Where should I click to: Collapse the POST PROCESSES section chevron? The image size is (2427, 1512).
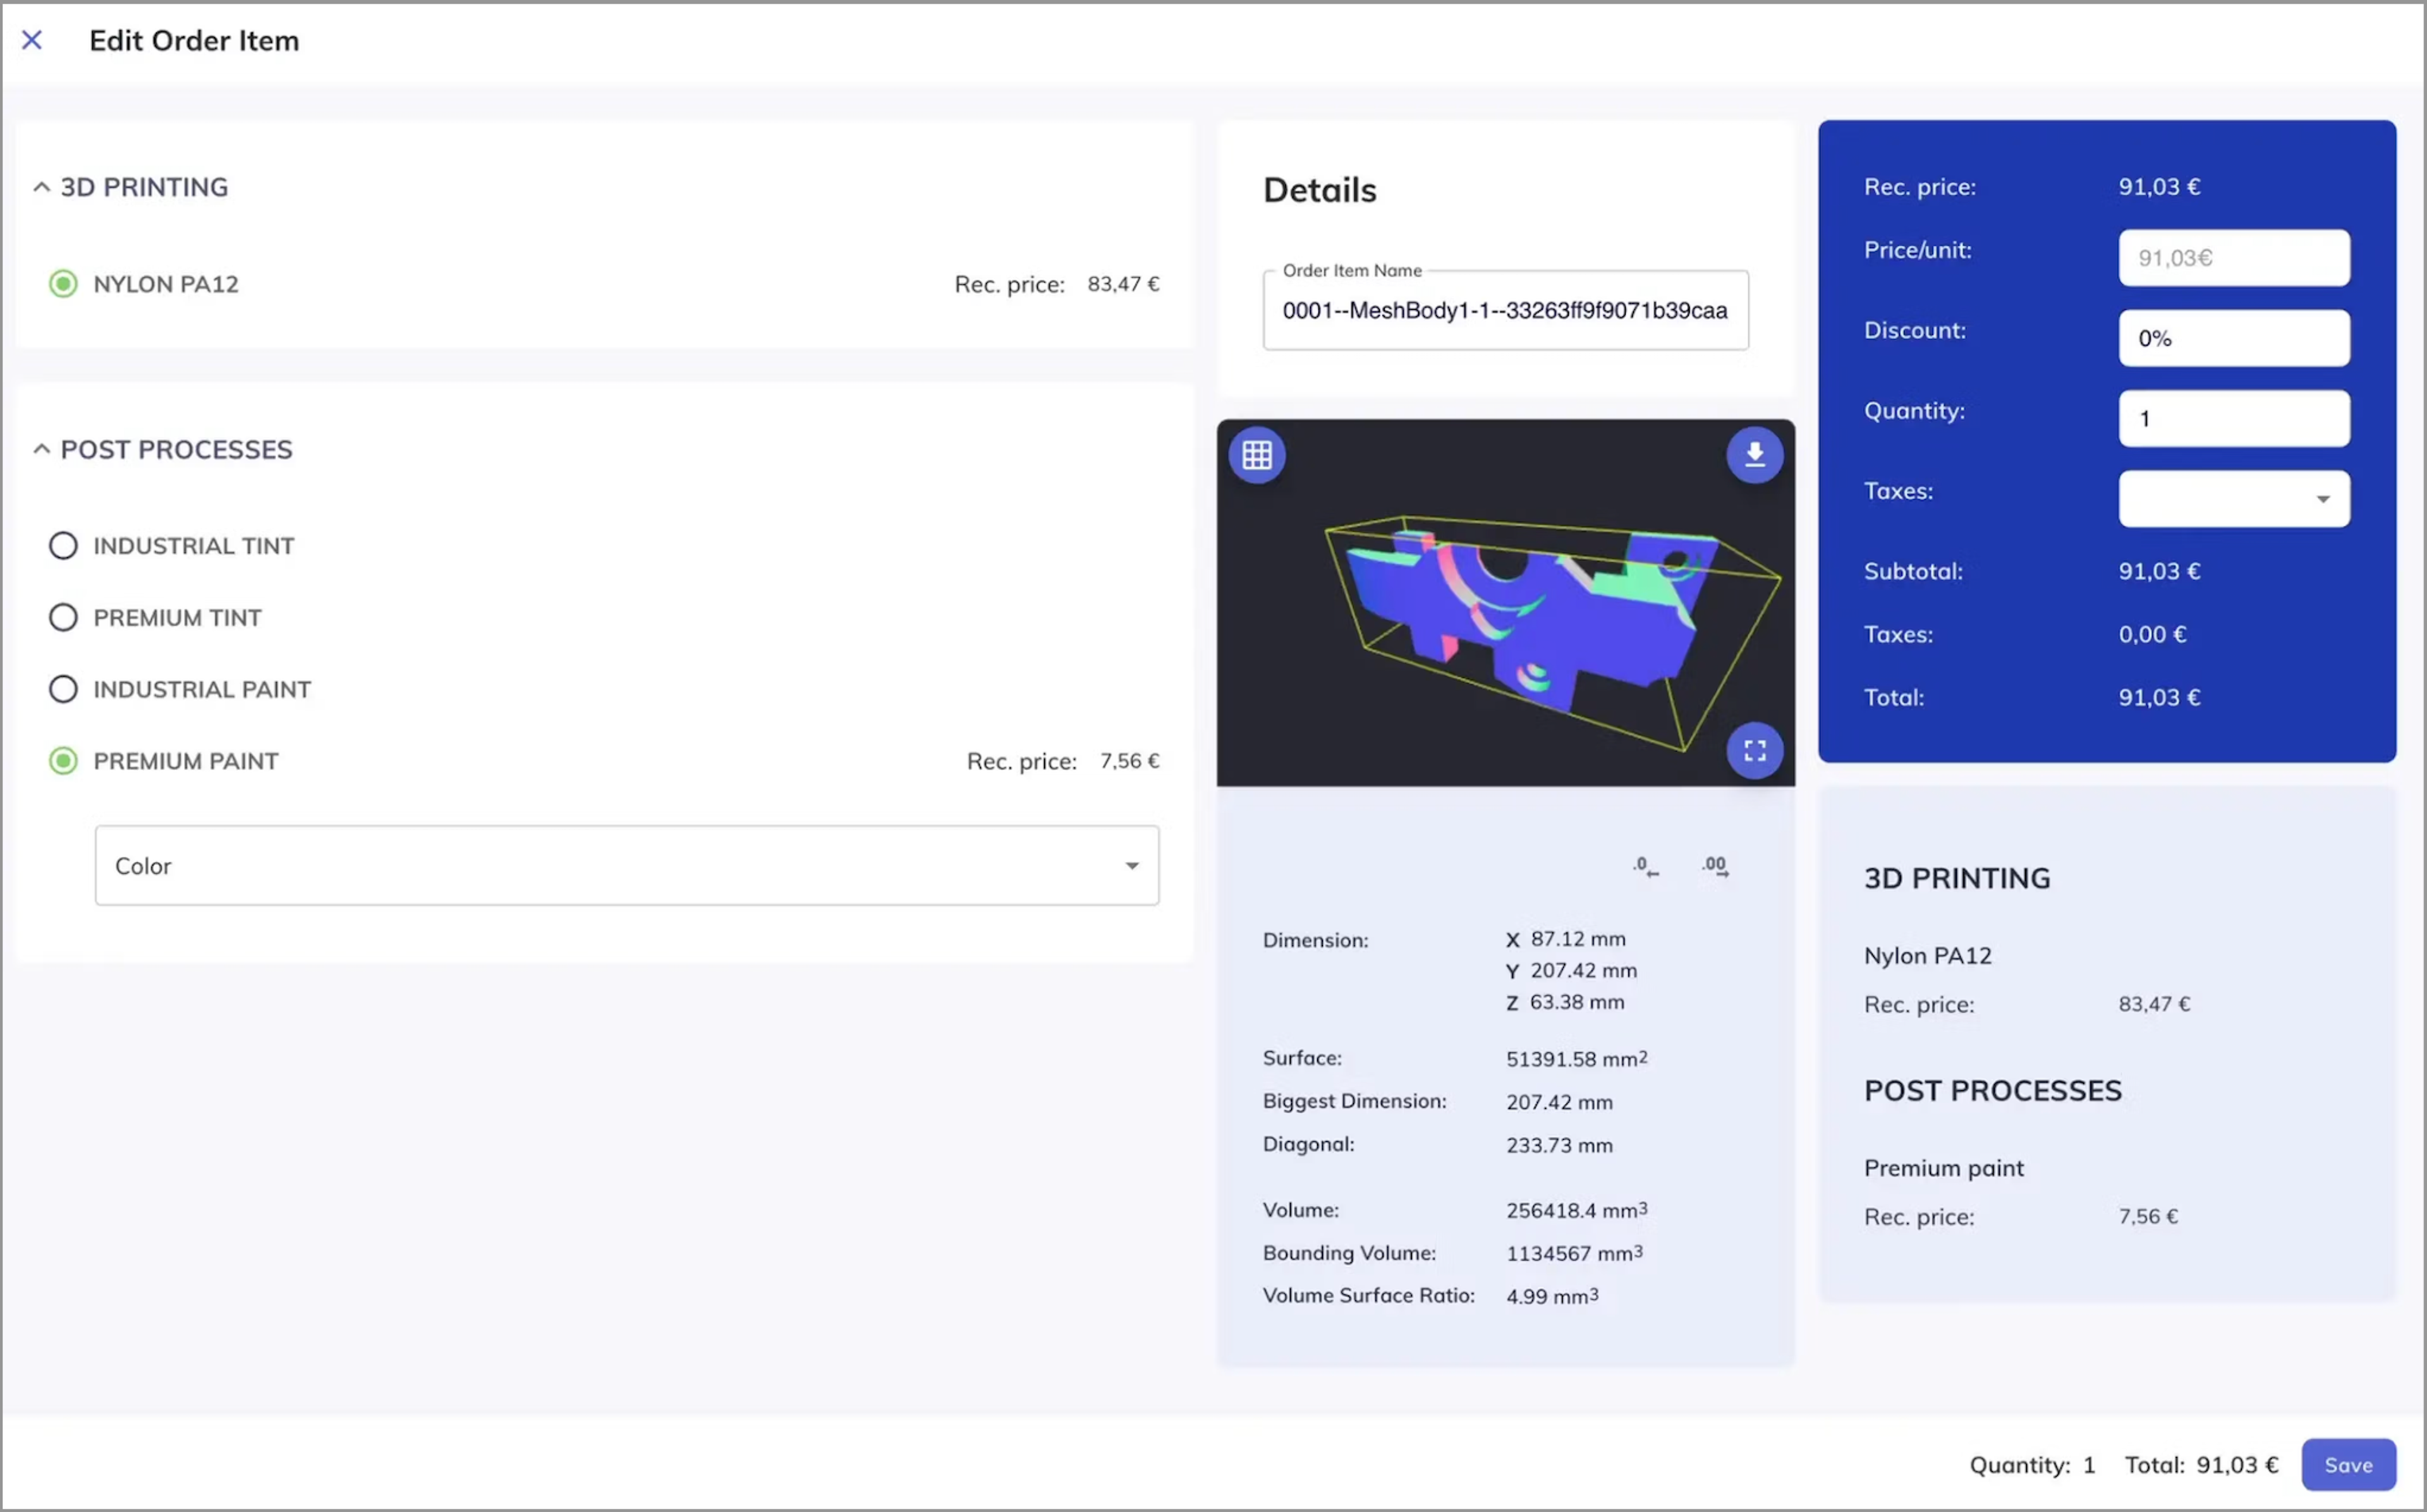[x=41, y=449]
